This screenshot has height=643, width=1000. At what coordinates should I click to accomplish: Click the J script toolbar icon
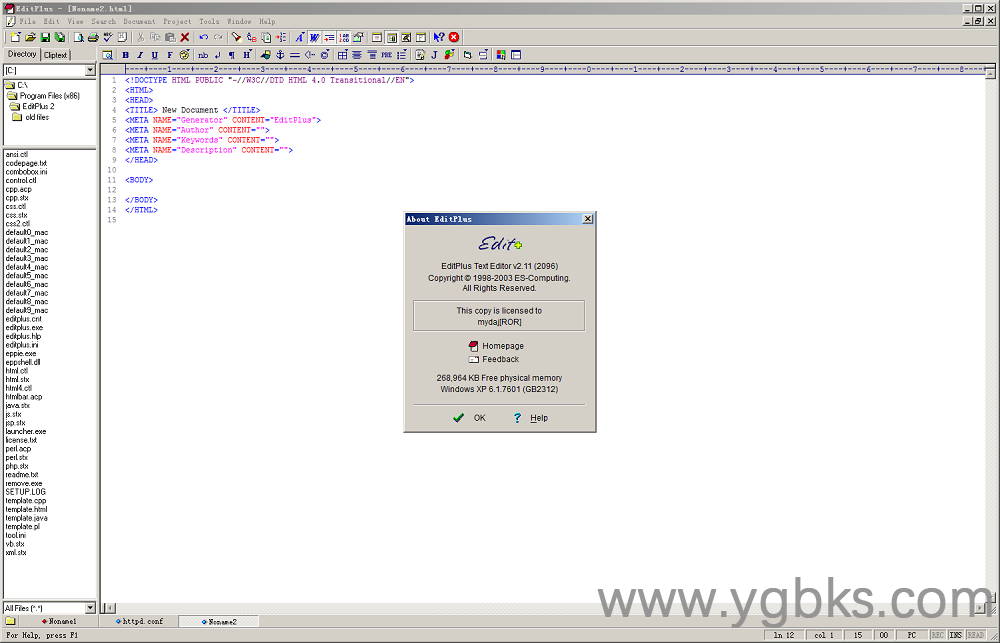434,55
